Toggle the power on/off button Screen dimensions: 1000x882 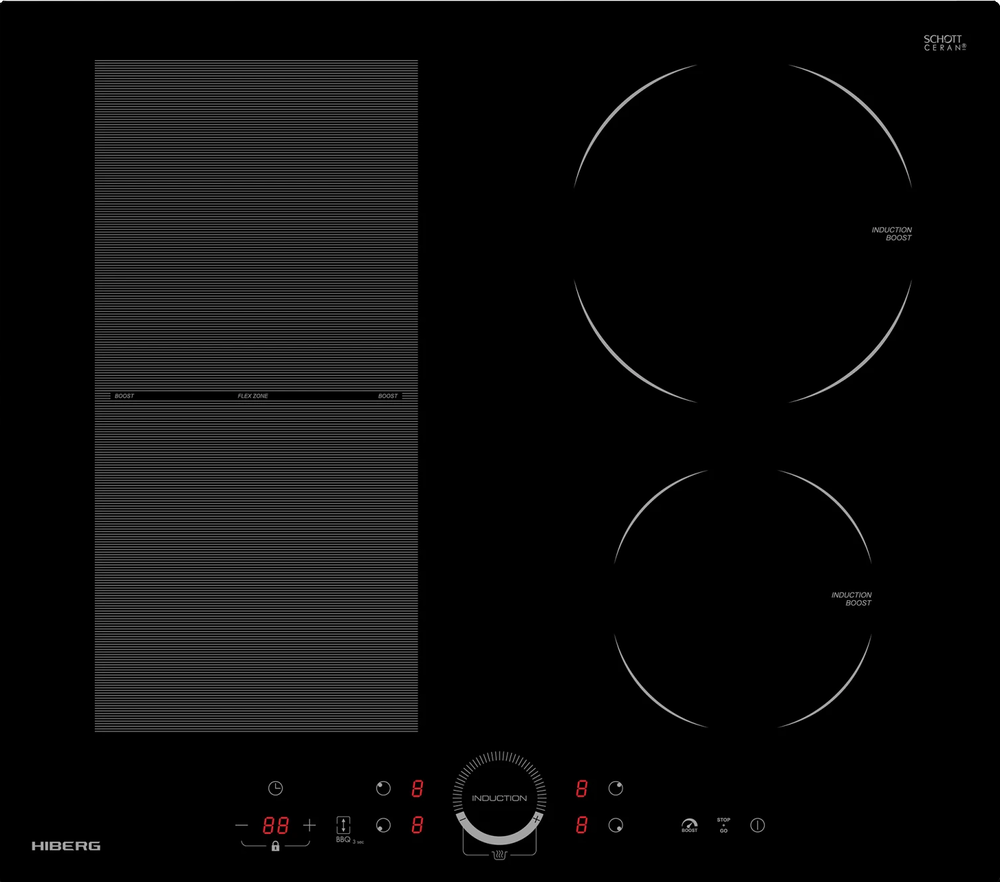[x=758, y=825]
